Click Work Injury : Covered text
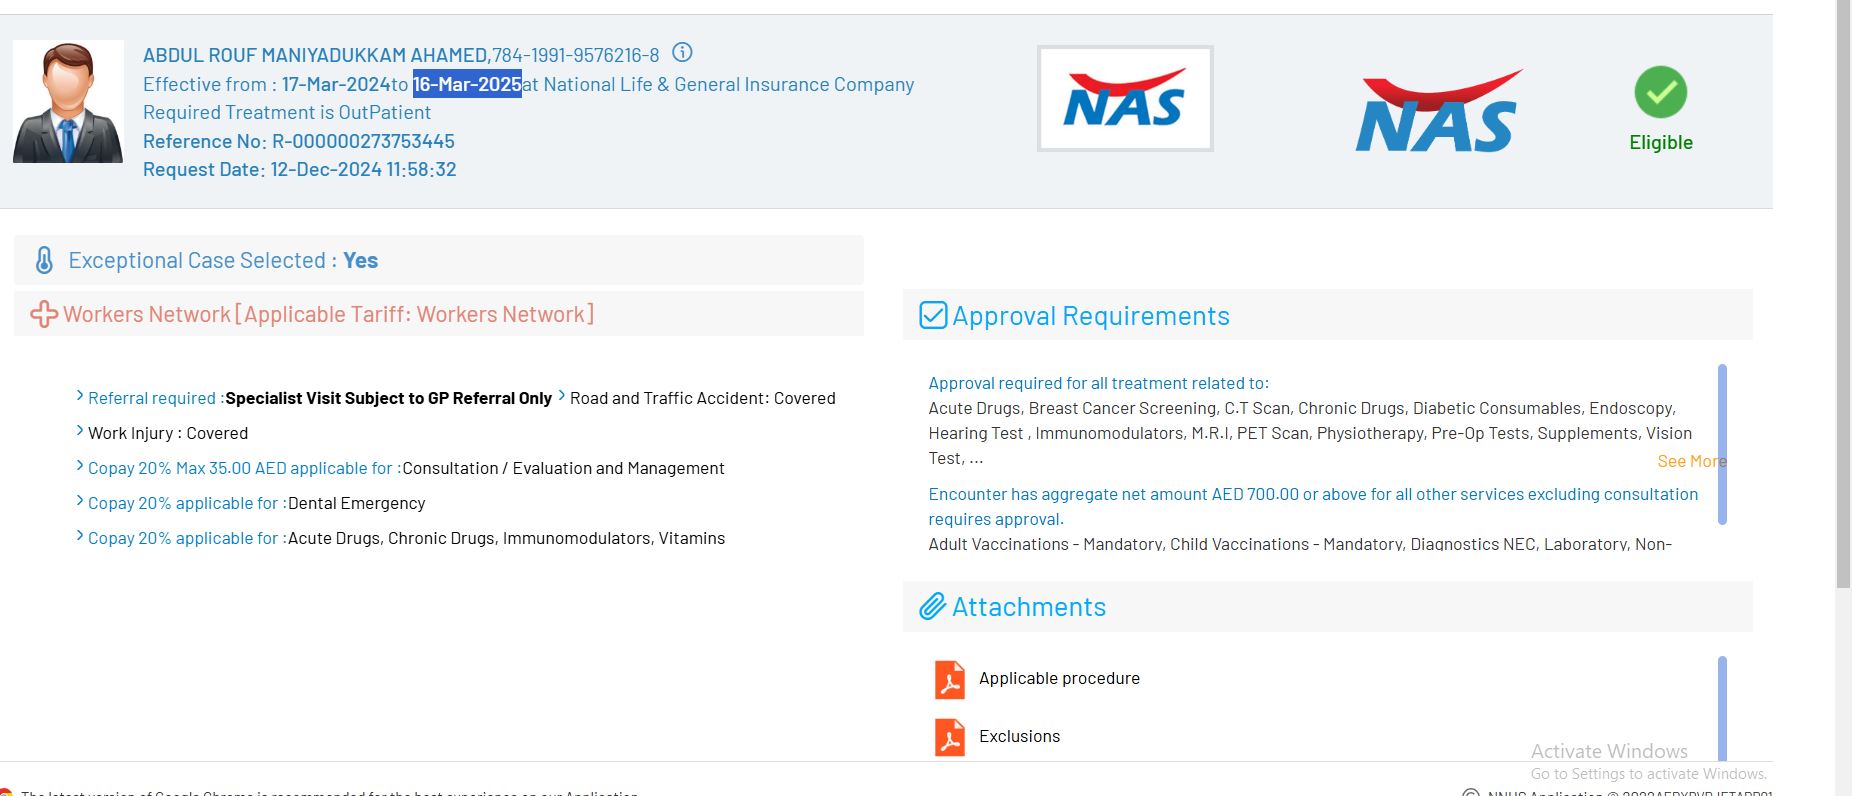 pyautogui.click(x=168, y=433)
